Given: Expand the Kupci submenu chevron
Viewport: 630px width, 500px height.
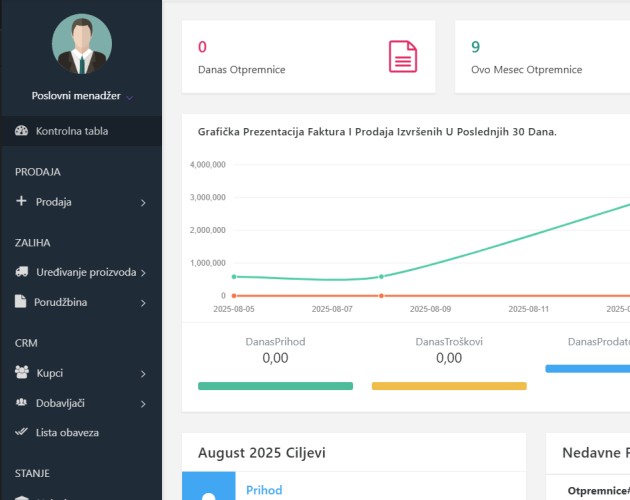Looking at the screenshot, I should click(x=143, y=374).
